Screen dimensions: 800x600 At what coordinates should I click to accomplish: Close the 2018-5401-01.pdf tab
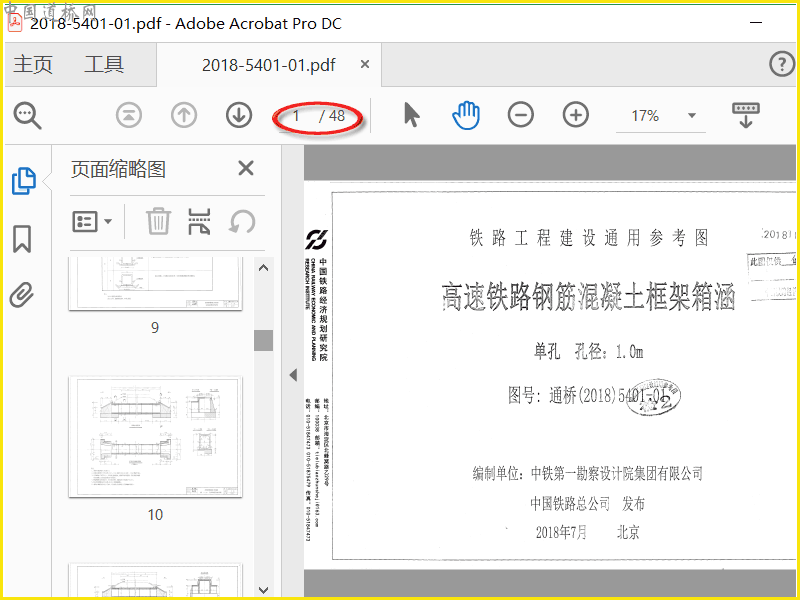point(365,65)
